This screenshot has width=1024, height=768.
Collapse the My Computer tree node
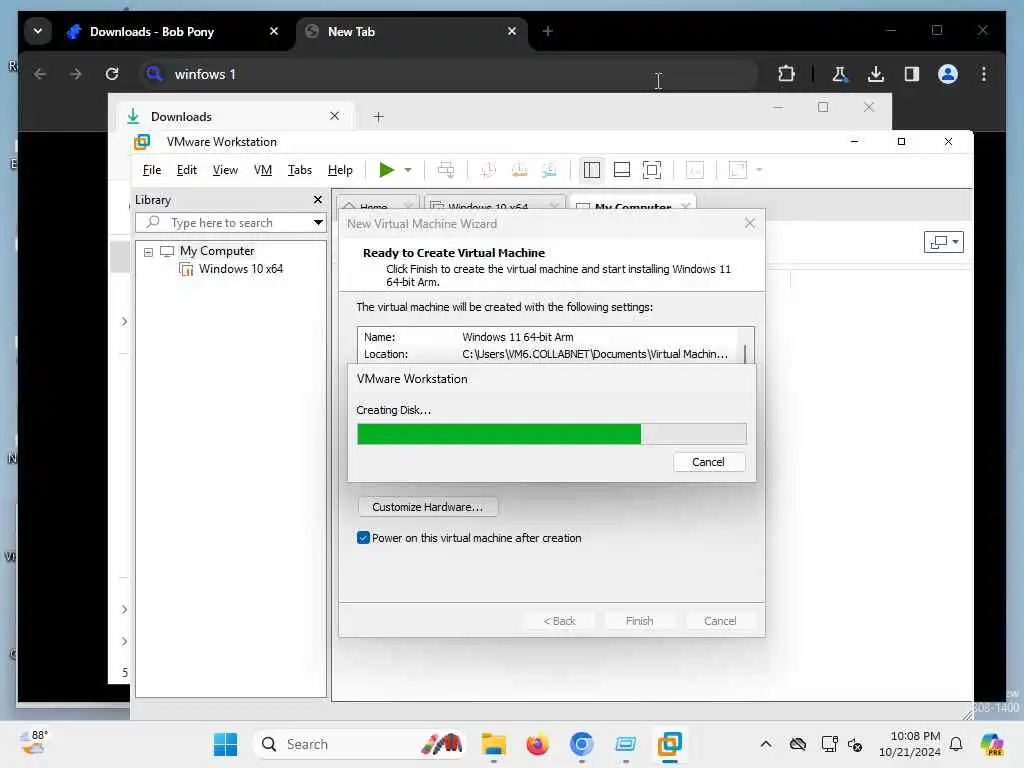(x=148, y=252)
